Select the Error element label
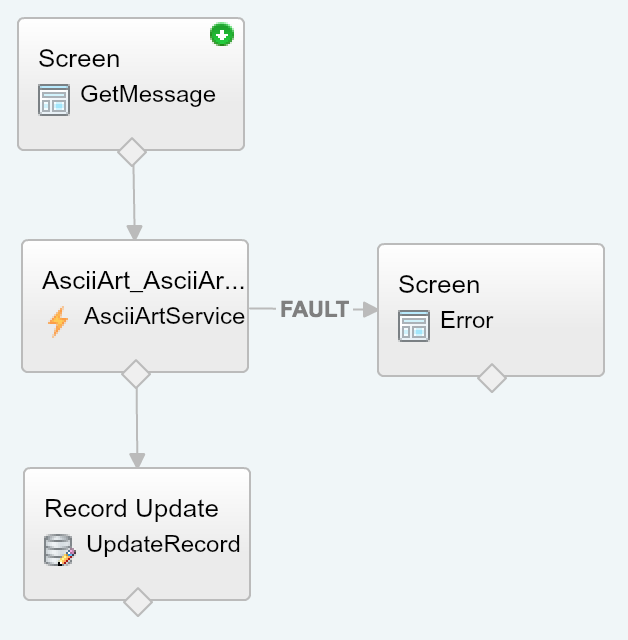 point(466,321)
